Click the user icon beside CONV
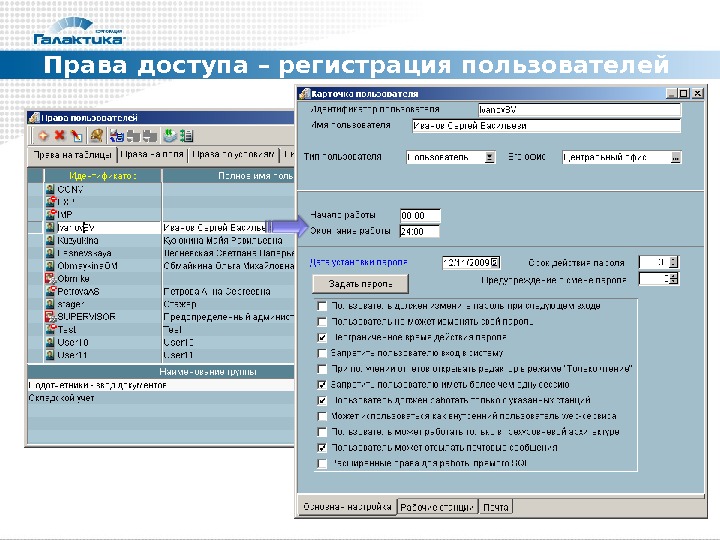 [x=50, y=189]
